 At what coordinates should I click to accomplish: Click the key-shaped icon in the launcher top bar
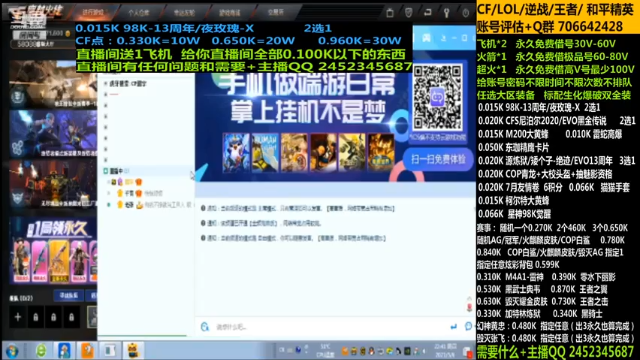[x=447, y=13]
